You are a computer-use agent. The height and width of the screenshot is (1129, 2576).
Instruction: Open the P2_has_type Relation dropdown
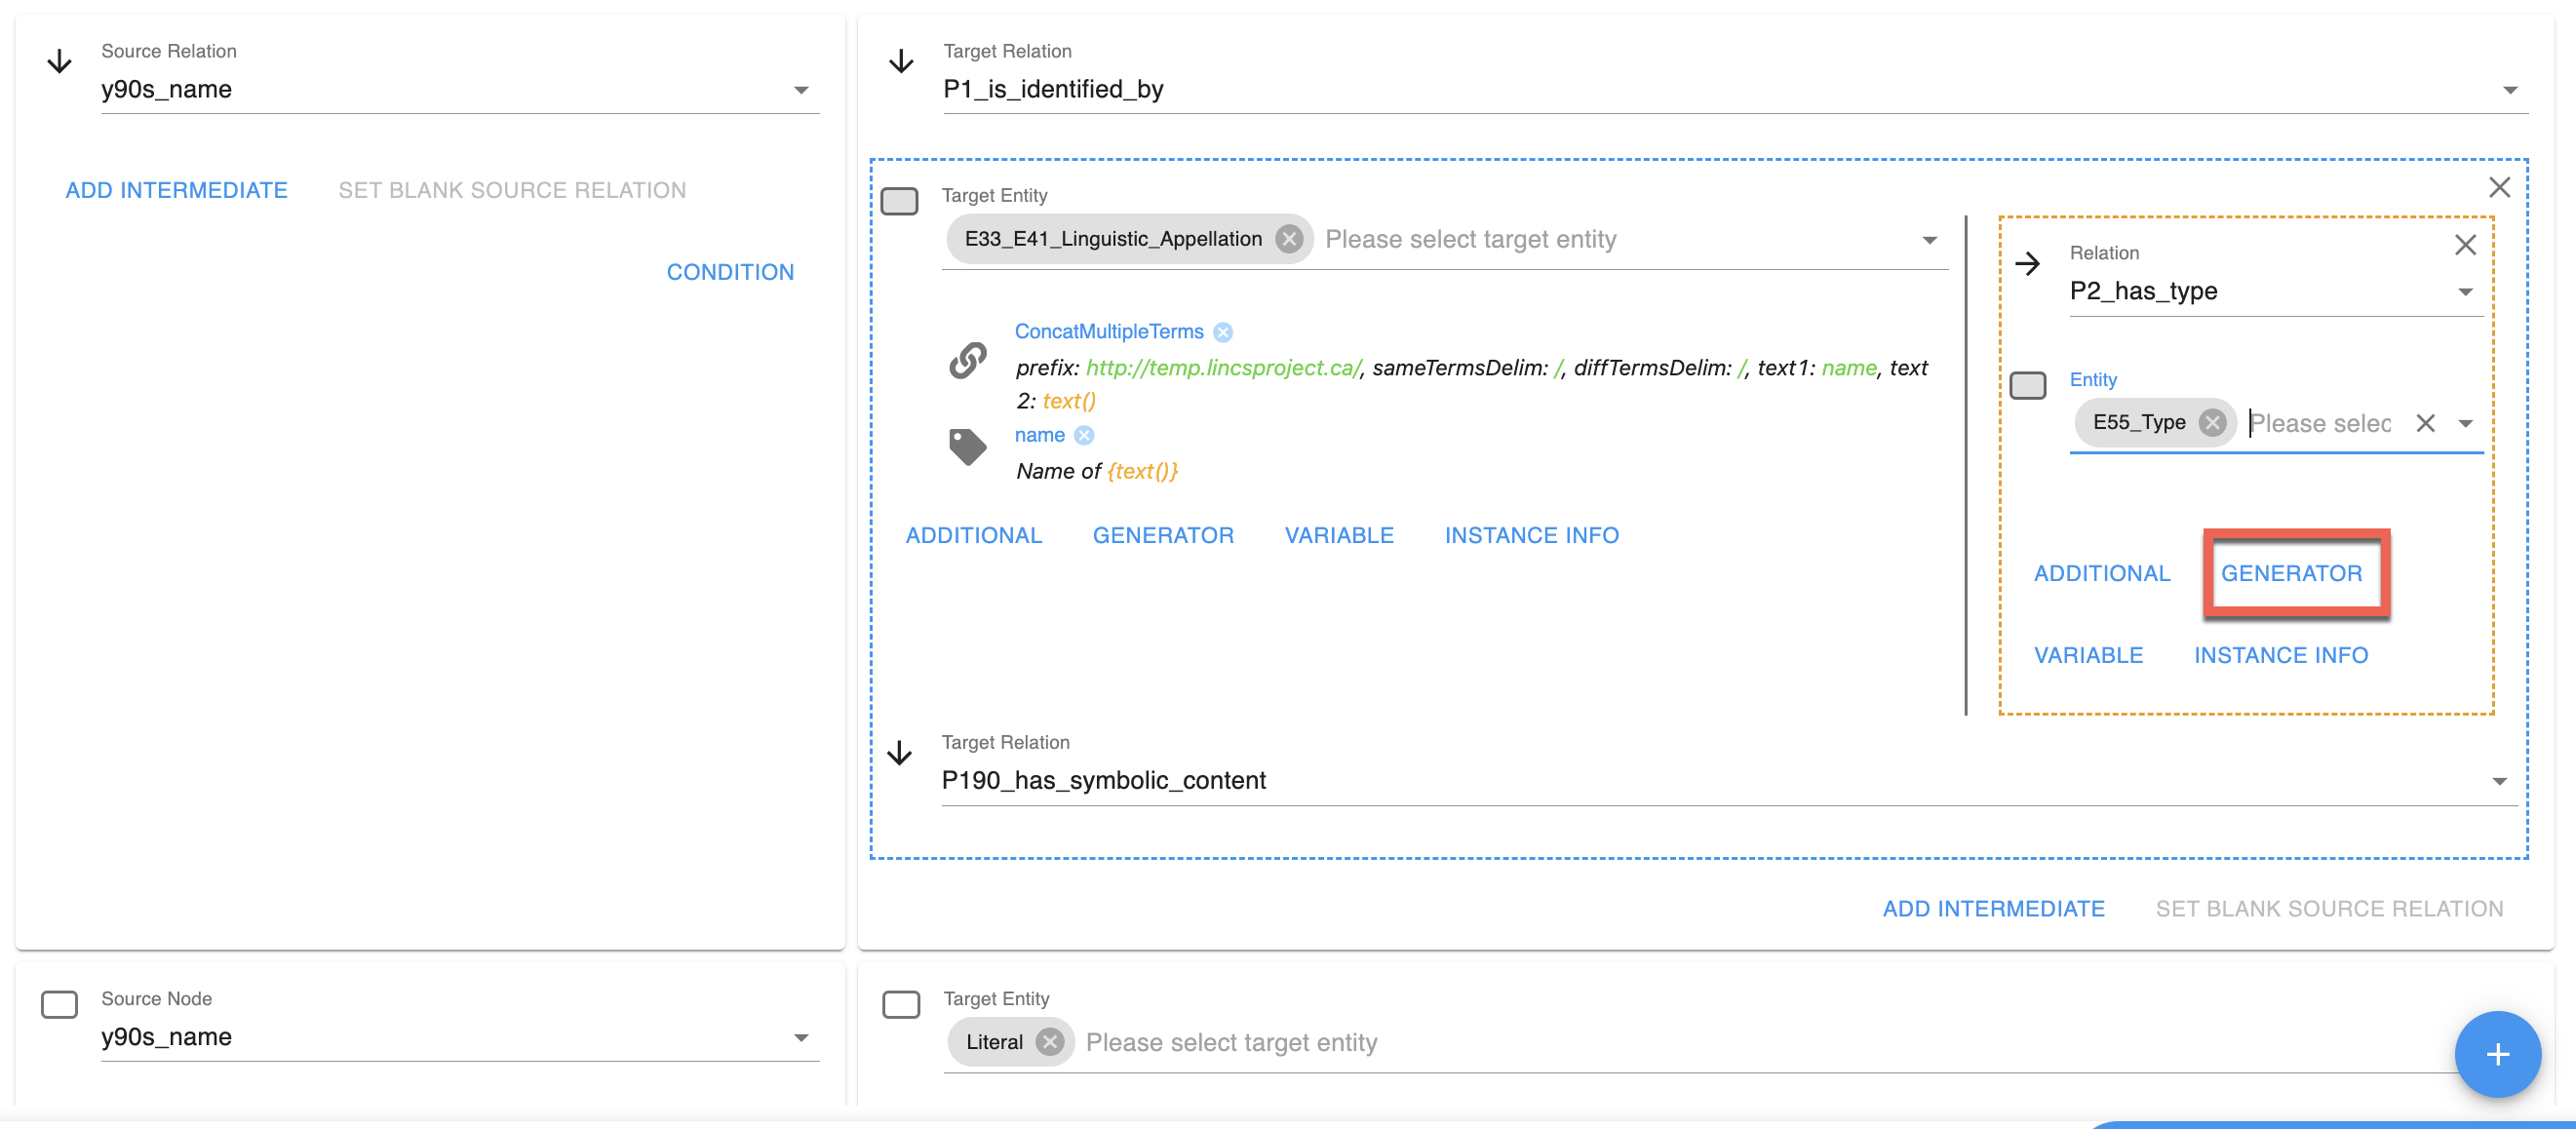pyautogui.click(x=2464, y=292)
